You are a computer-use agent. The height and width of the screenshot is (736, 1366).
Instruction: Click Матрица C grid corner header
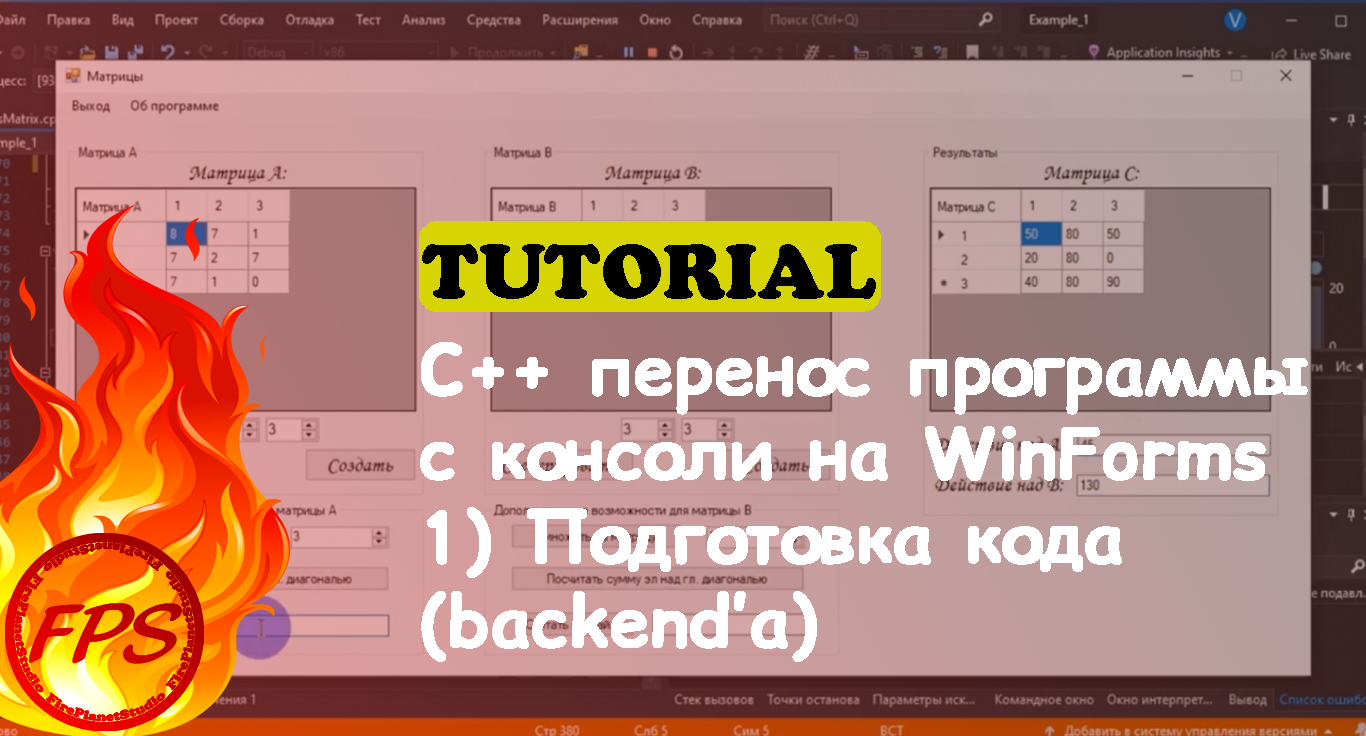pyautogui.click(x=976, y=207)
